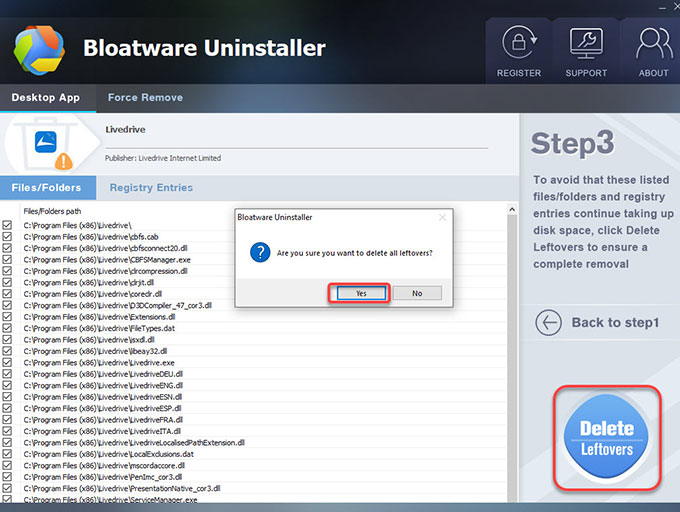
Task: Toggle checkbox for FileTypes.dat
Action: pos(7,328)
